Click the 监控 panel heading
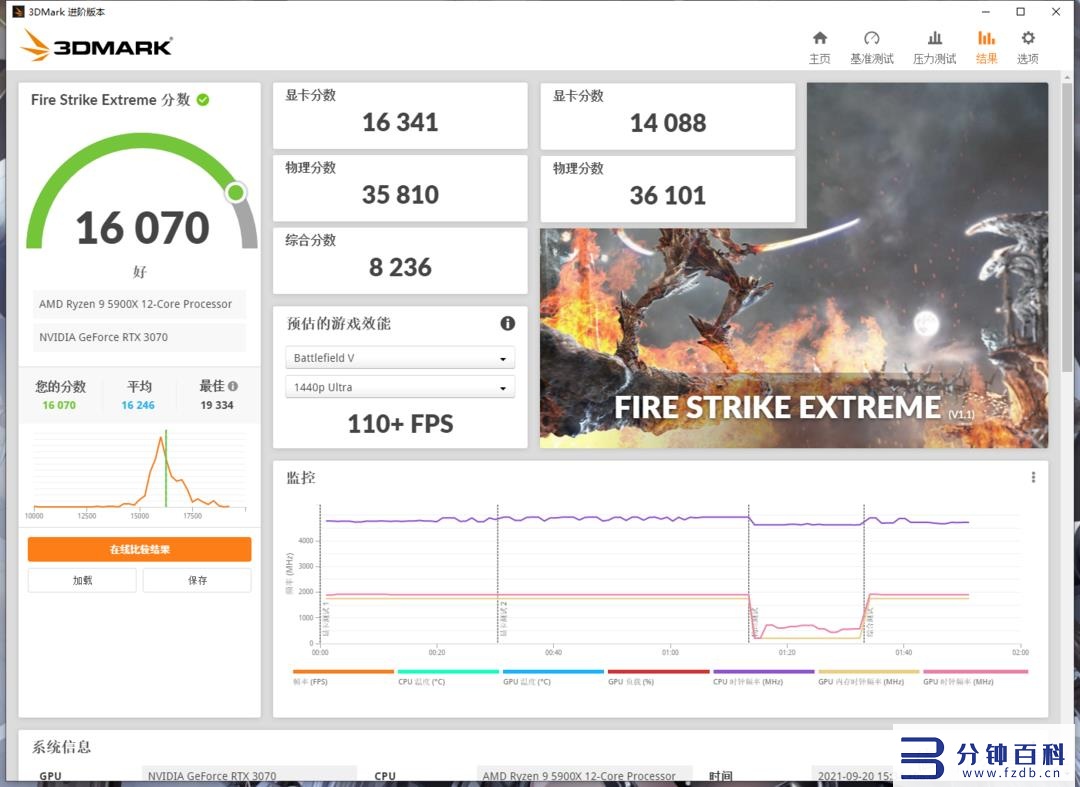1080x787 pixels. point(301,477)
